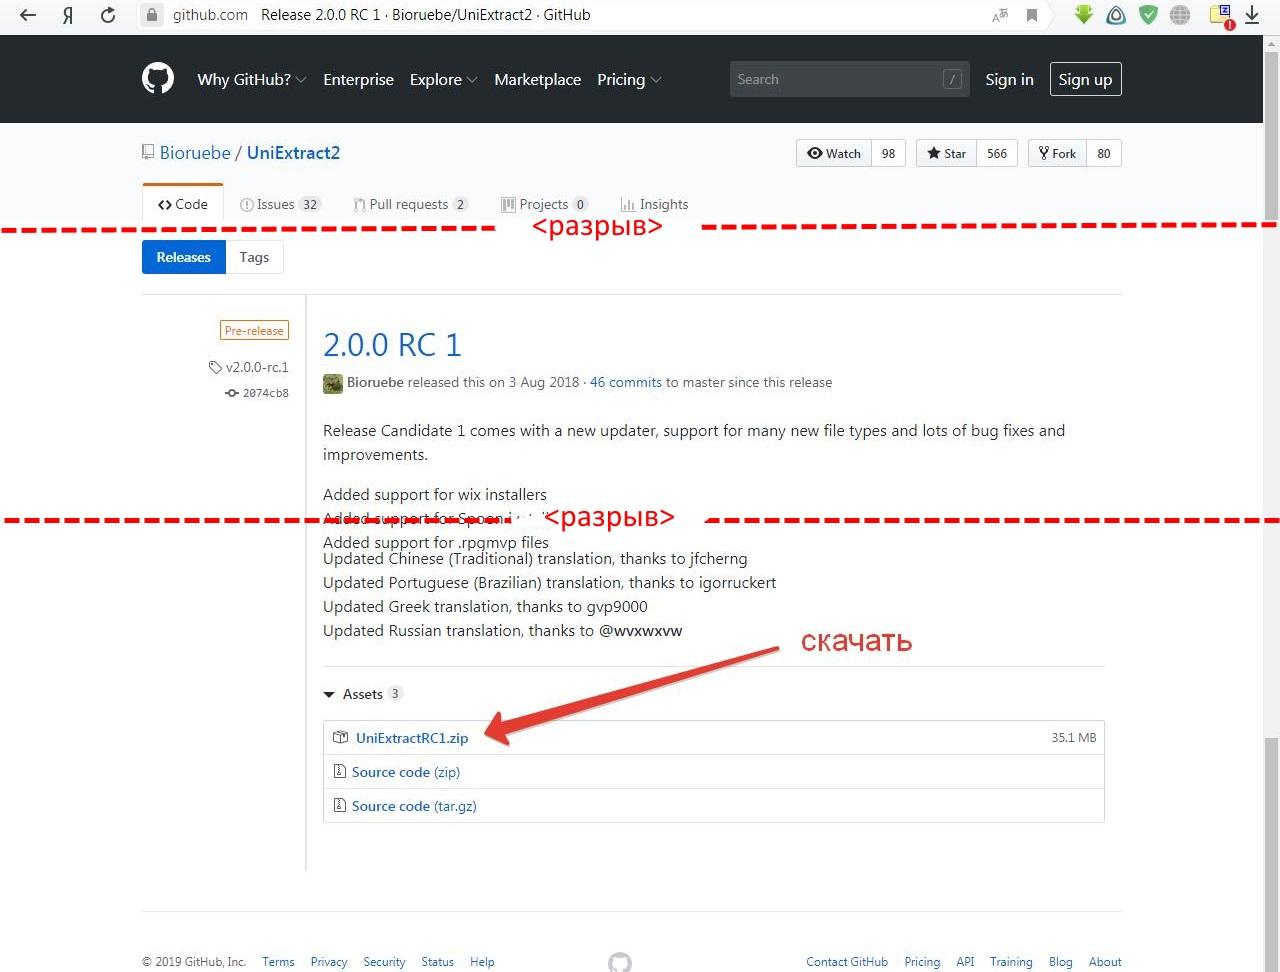This screenshot has width=1280, height=972.
Task: Open the Explore dropdown menu
Action: coord(443,80)
